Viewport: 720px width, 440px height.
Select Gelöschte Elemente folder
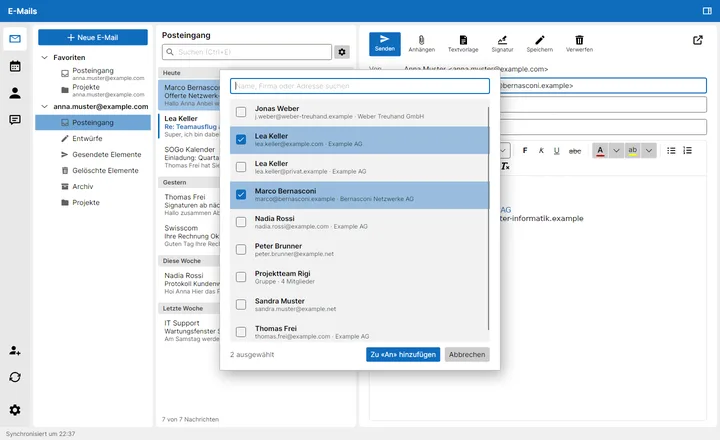click(93, 170)
